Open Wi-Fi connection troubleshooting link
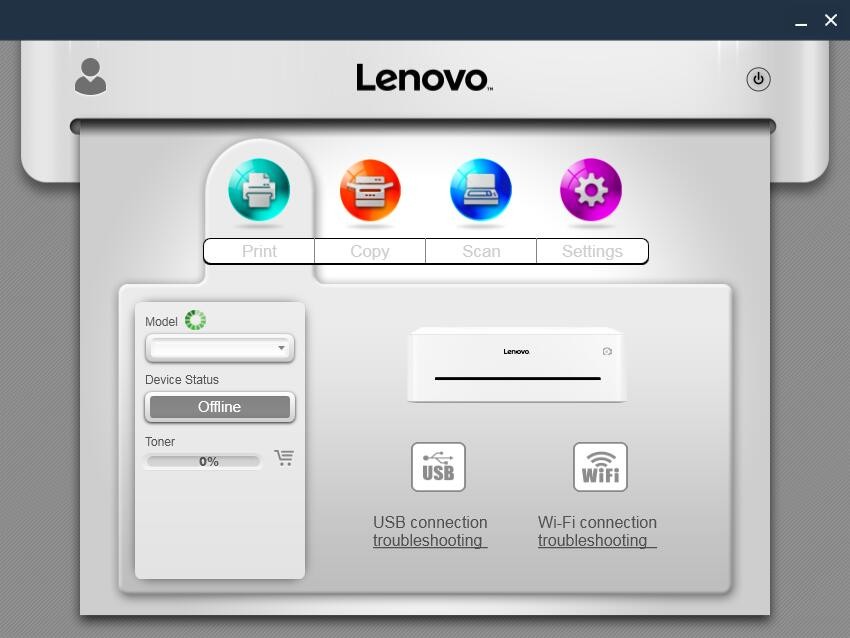Image resolution: width=850 pixels, height=638 pixels. point(597,540)
